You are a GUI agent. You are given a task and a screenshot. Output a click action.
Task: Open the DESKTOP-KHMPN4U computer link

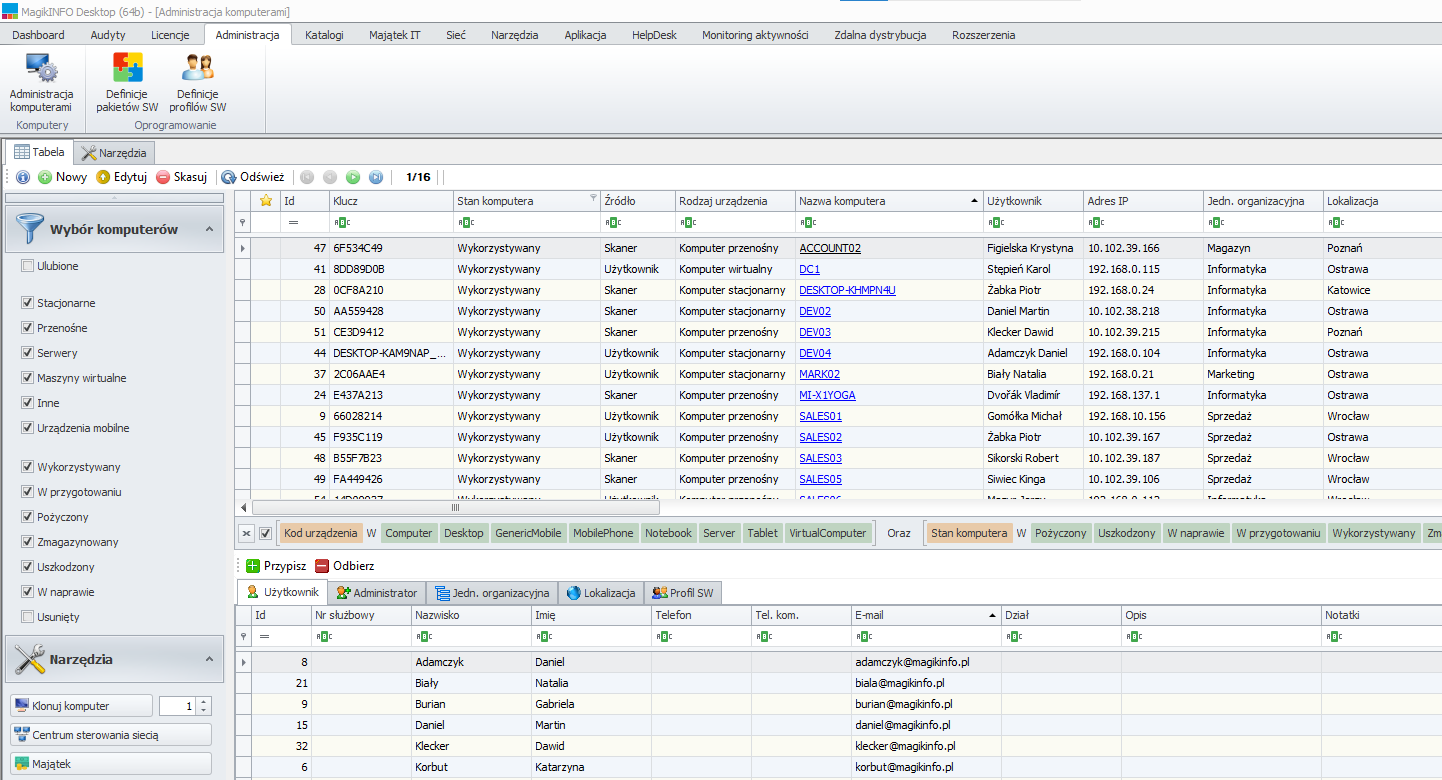(x=847, y=290)
